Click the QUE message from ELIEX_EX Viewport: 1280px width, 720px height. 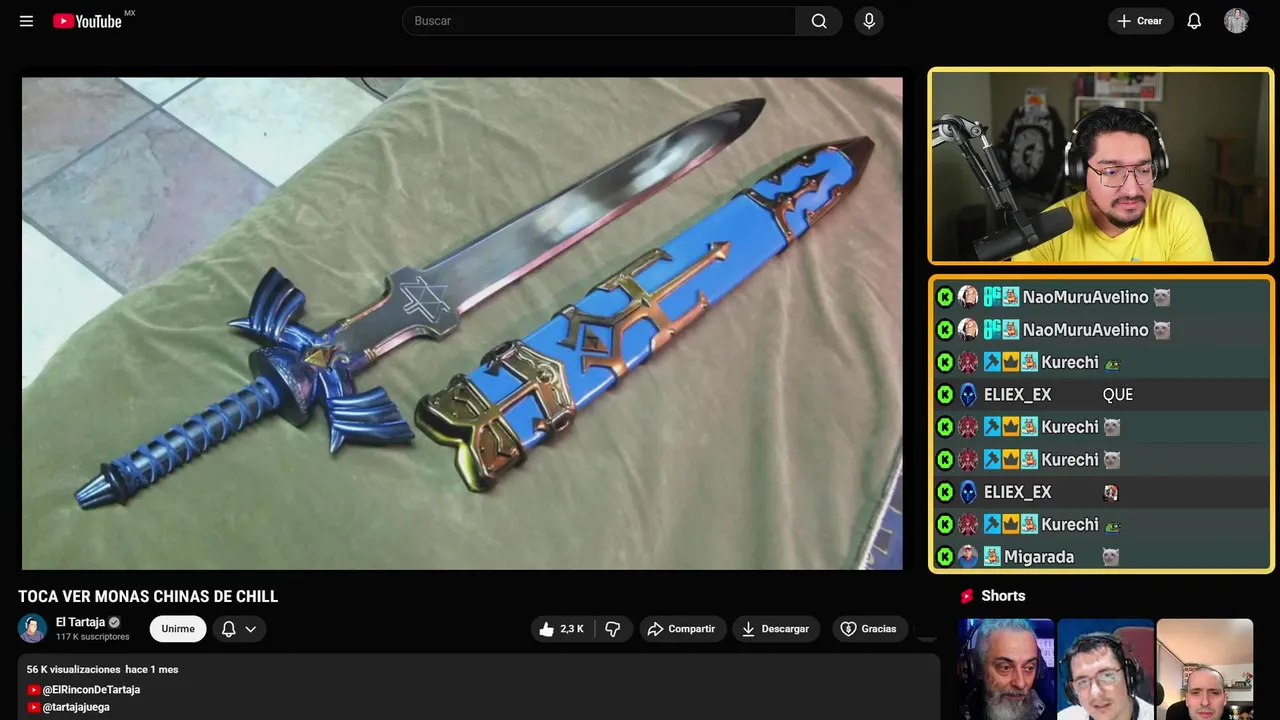pos(1117,395)
